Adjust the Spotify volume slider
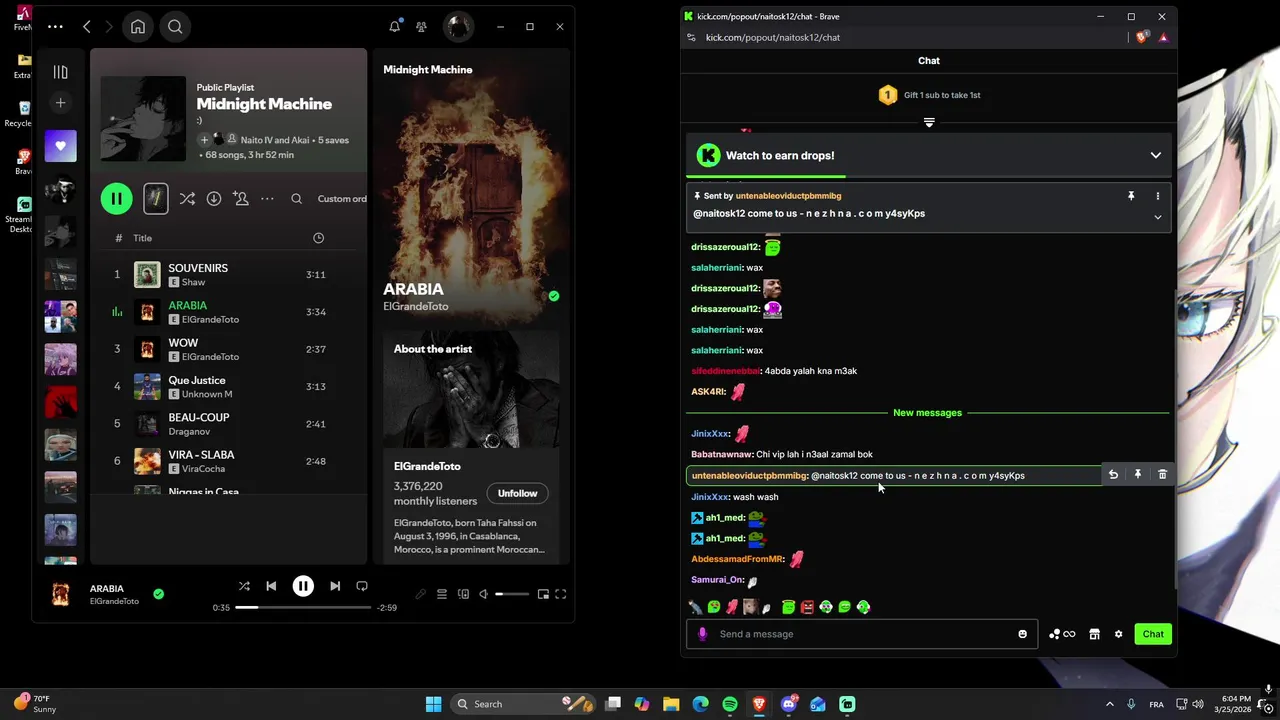Image resolution: width=1280 pixels, height=720 pixels. click(x=512, y=594)
